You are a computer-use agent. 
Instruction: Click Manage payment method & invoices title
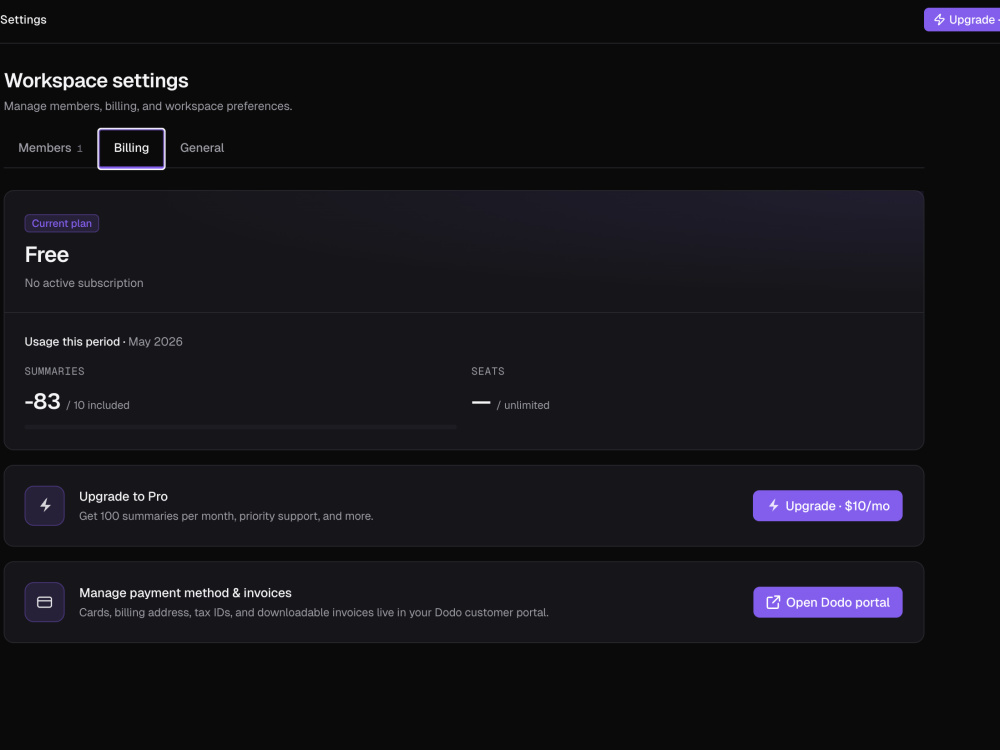coord(186,593)
